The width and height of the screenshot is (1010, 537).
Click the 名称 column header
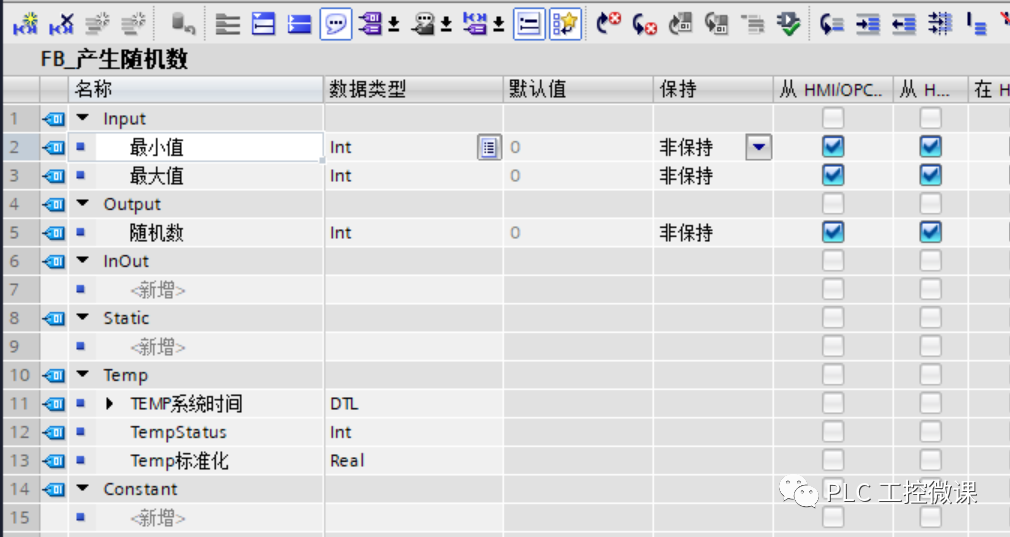(196, 89)
